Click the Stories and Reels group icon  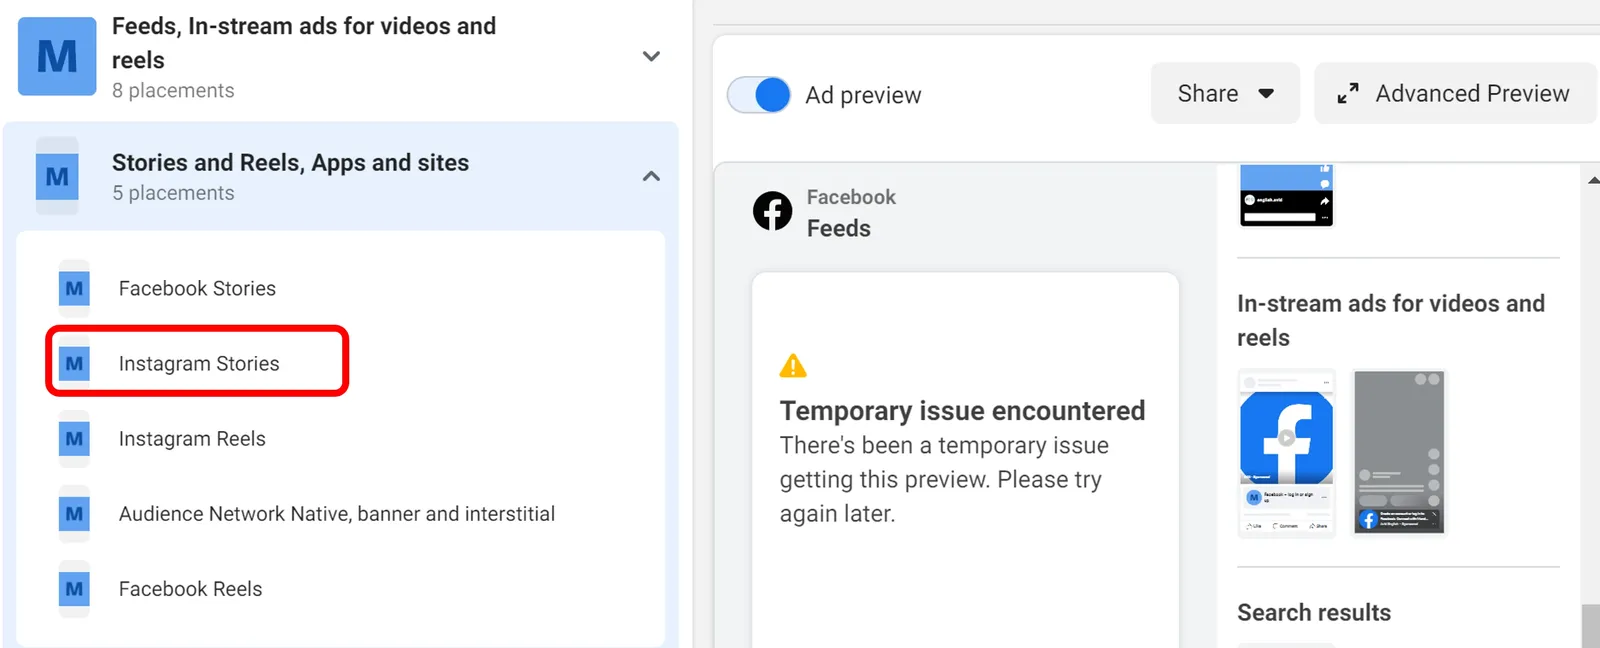[56, 175]
